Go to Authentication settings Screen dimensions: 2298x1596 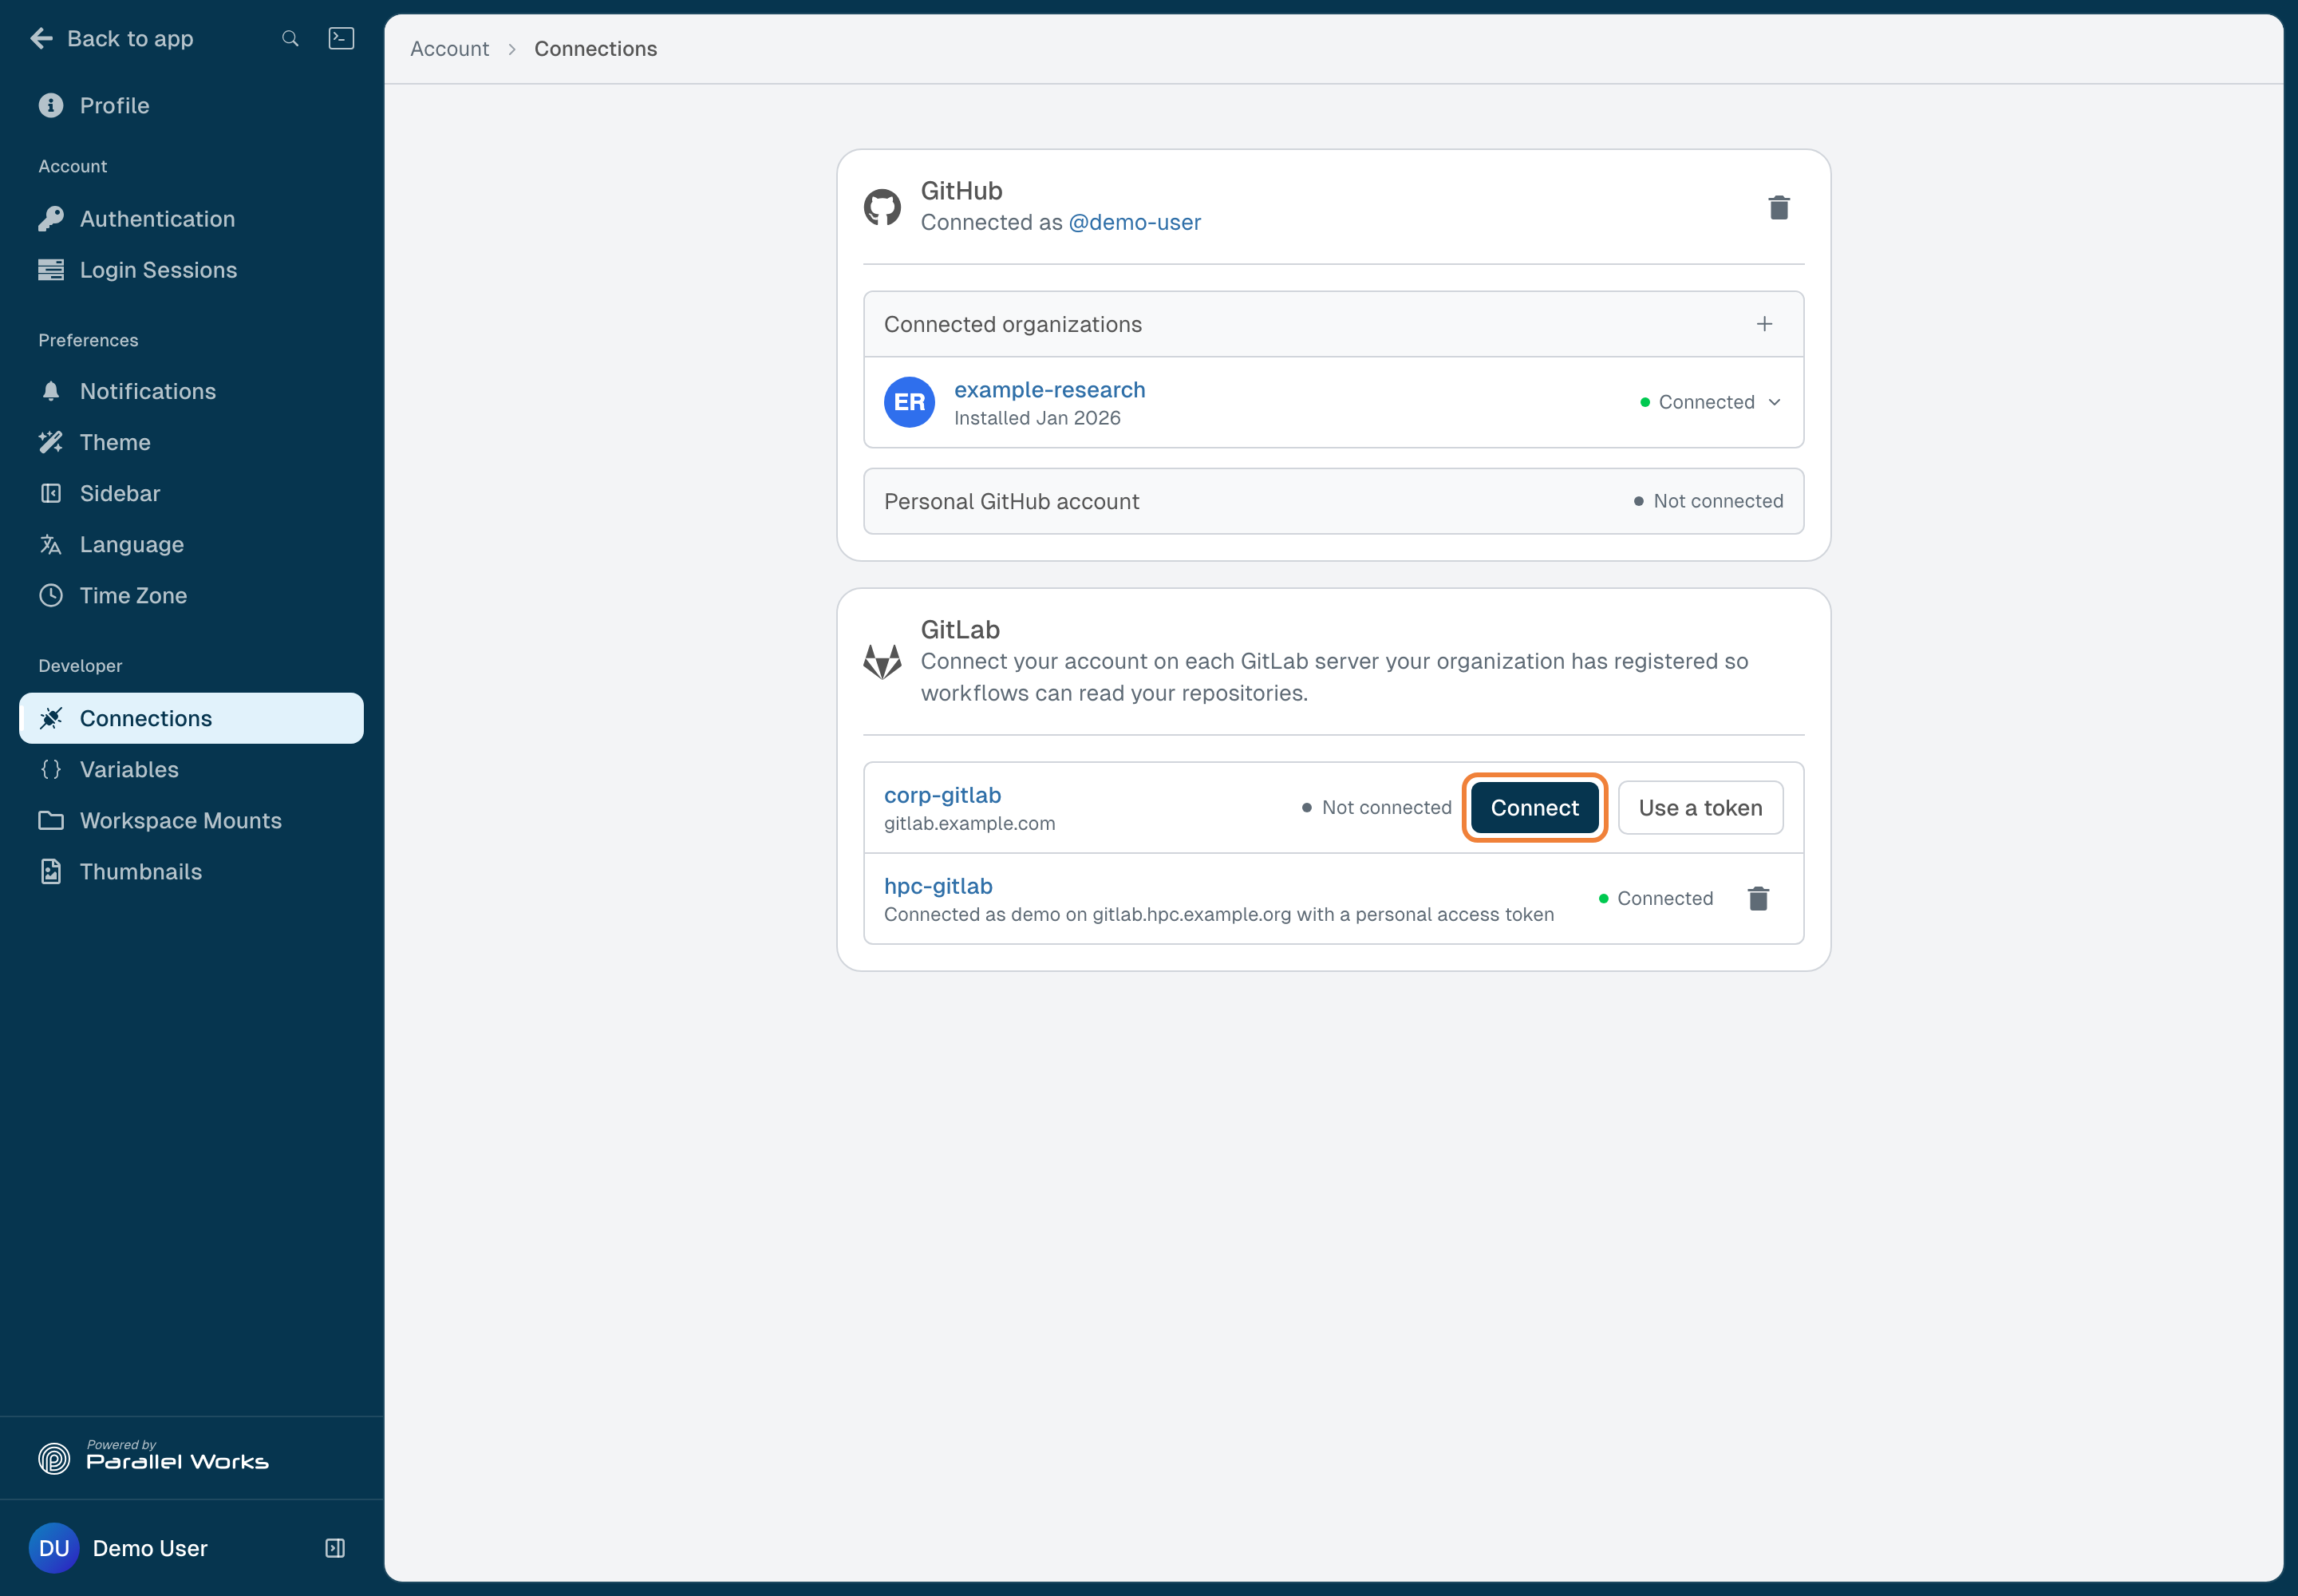coord(191,219)
